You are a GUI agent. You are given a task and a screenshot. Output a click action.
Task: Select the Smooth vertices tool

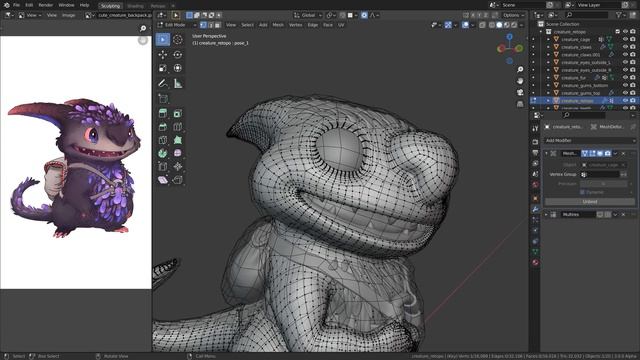click(x=178, y=153)
